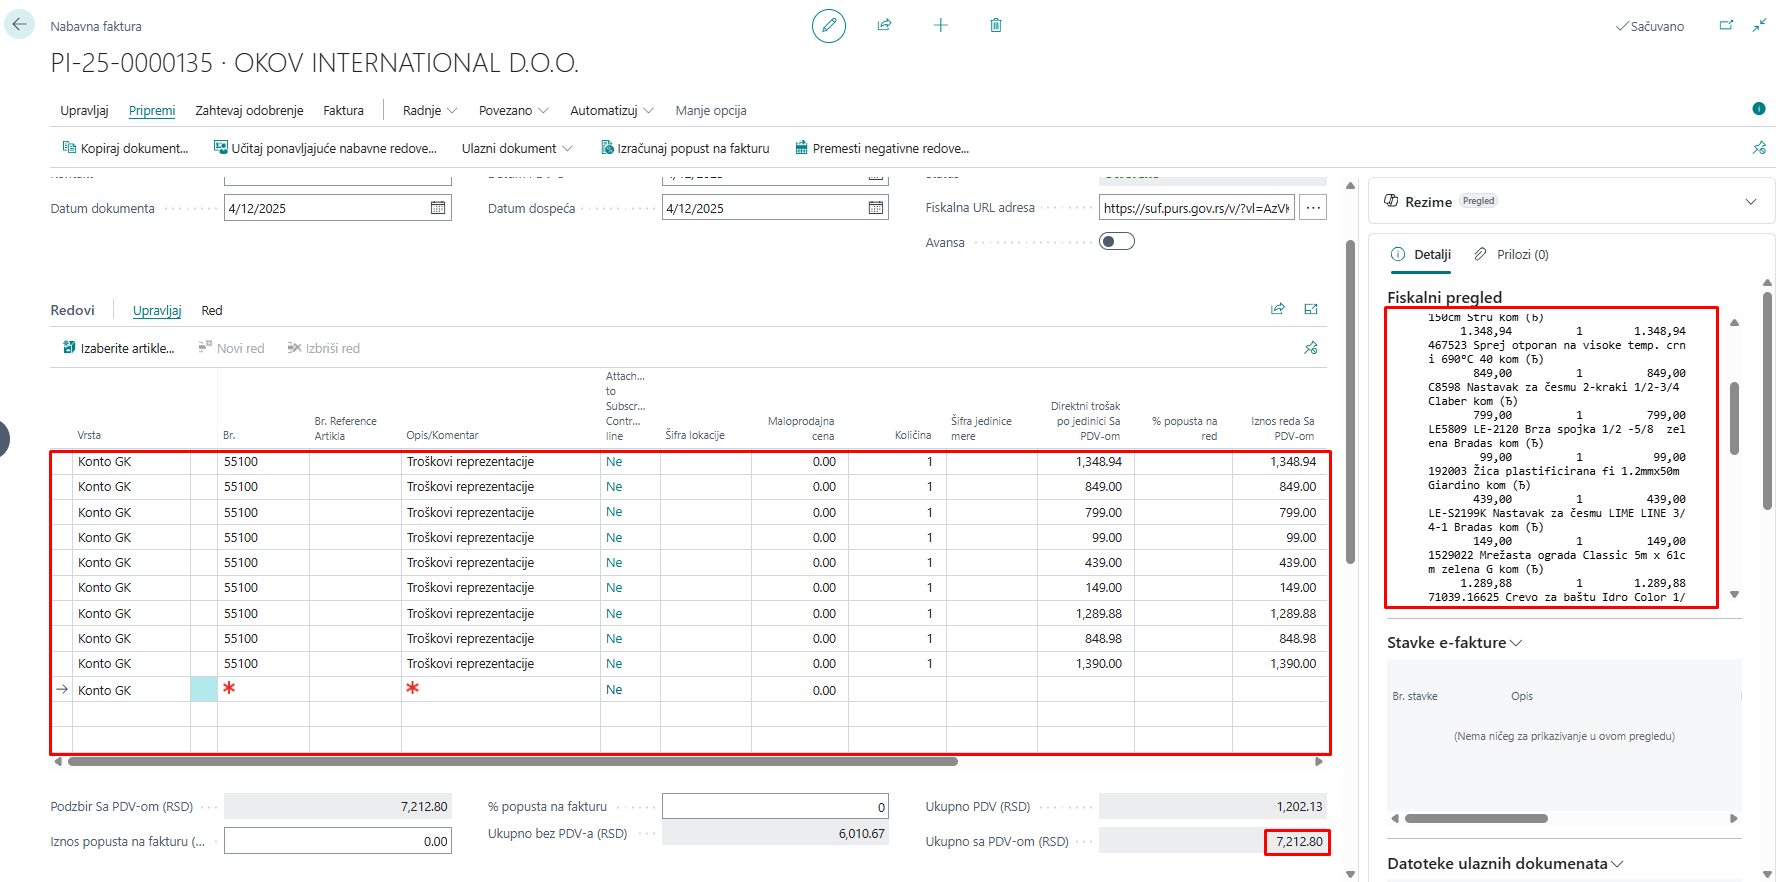The width and height of the screenshot is (1789, 882).
Task: Open the Datum dospeća calendar picker
Action: 876,208
